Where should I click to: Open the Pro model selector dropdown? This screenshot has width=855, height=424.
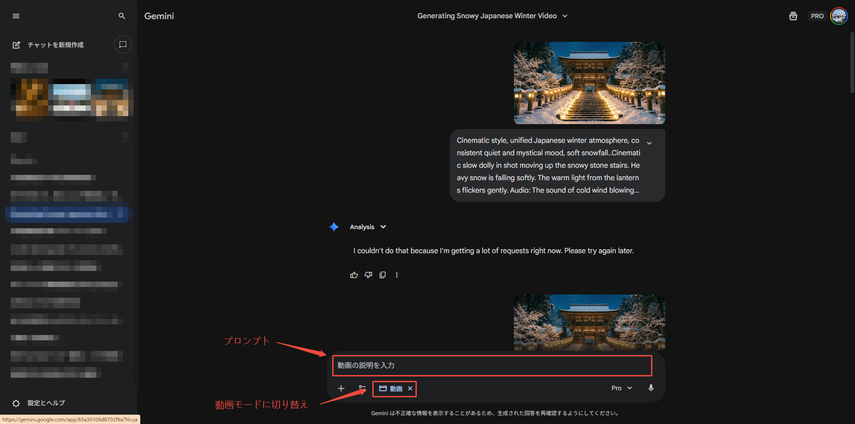click(x=622, y=388)
